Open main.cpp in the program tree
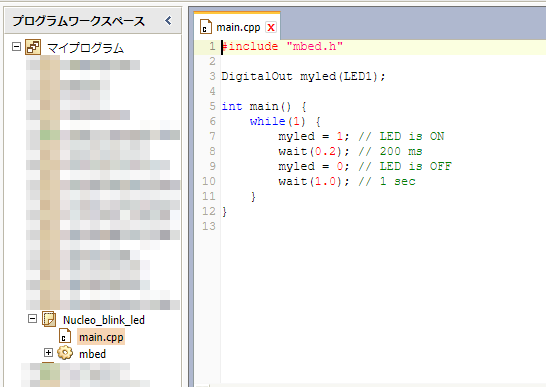The image size is (546, 387). tap(101, 337)
